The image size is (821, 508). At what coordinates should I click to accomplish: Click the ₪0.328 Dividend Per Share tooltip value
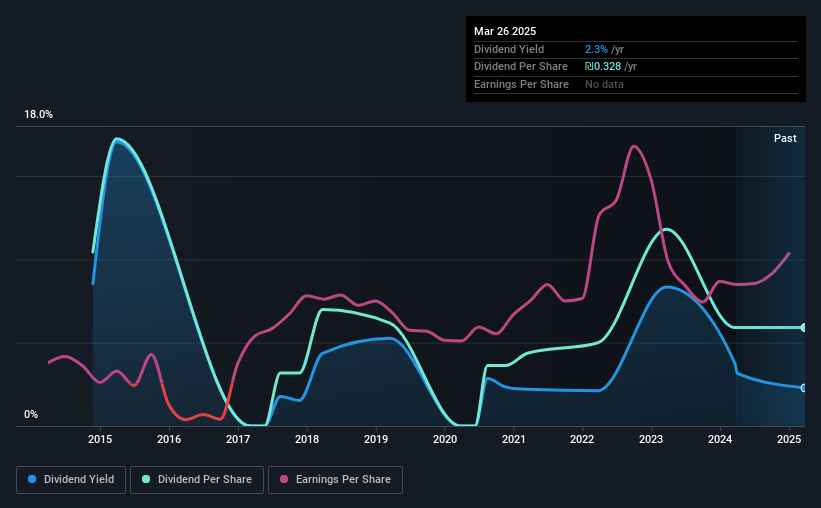coord(603,67)
